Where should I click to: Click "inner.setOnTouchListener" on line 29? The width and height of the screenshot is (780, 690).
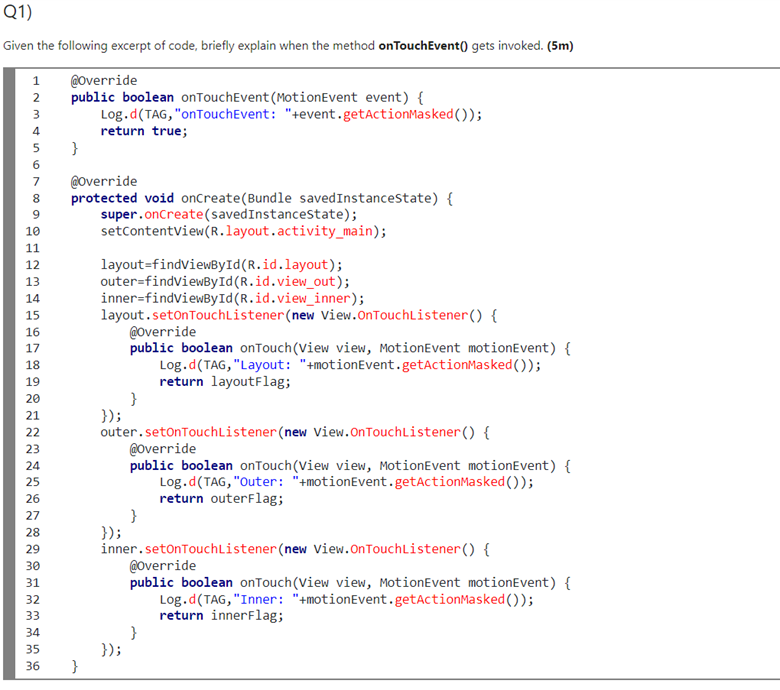click(189, 549)
